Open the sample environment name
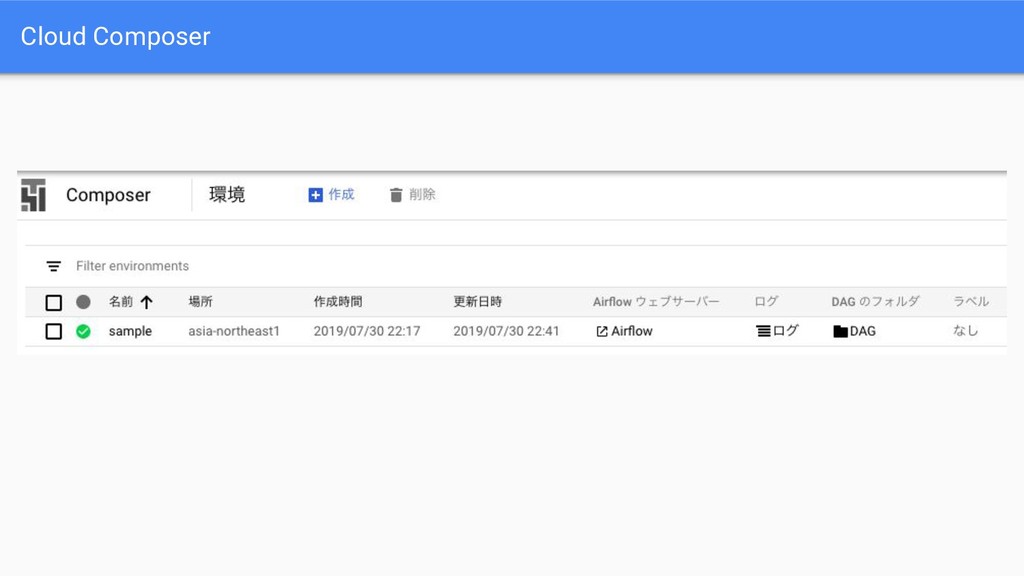Viewport: 1024px width, 576px height. pyautogui.click(x=130, y=331)
